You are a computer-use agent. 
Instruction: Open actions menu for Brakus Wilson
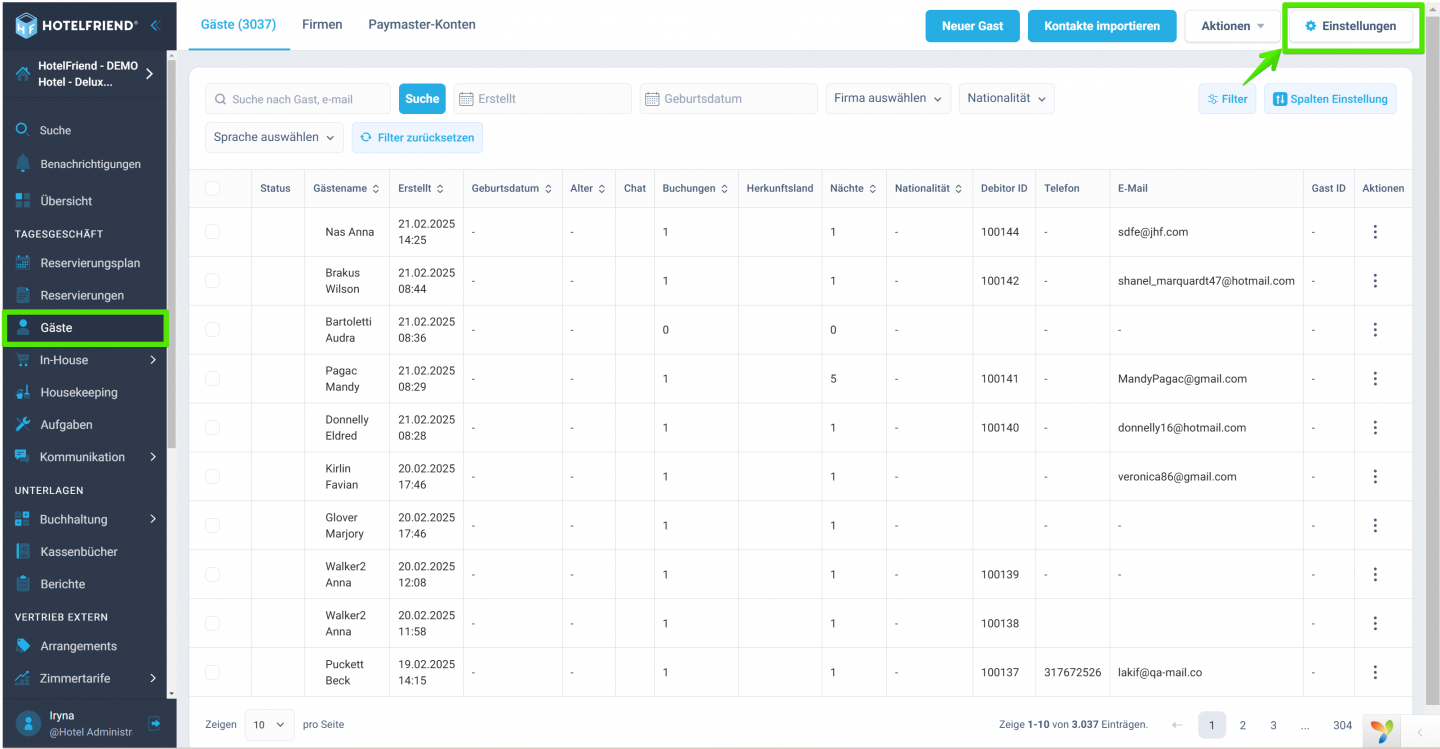pos(1375,281)
